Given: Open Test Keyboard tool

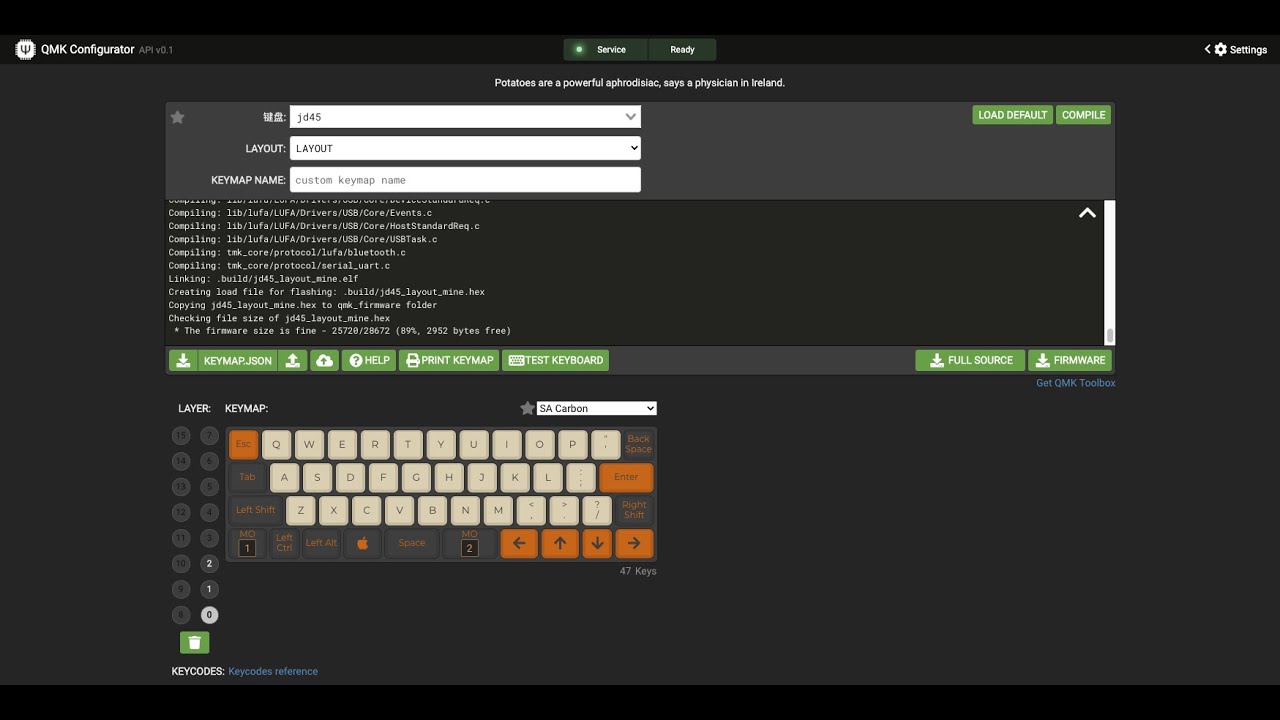Looking at the screenshot, I should tap(555, 360).
